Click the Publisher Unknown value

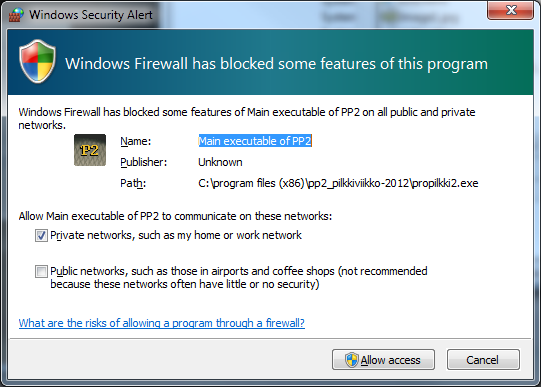pos(220,162)
